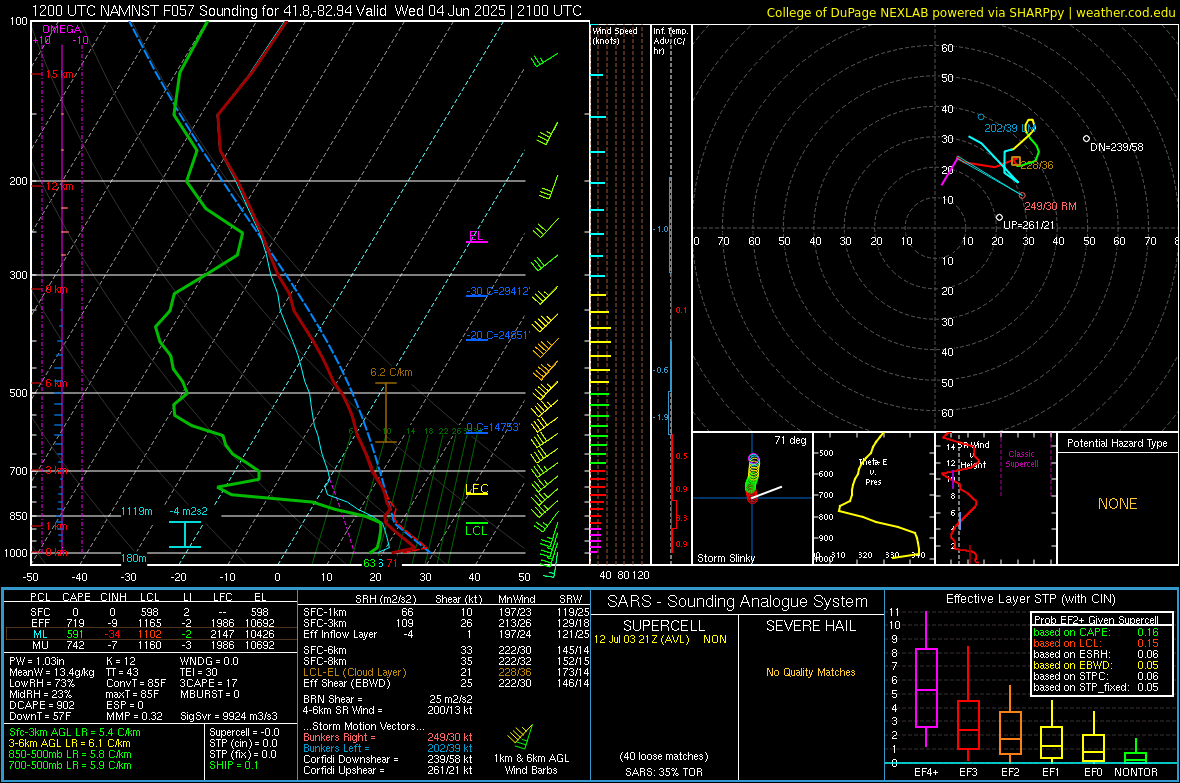Viewport: 1180px width, 783px height.
Task: Click the '-30 C=29412' height label
Action: [x=497, y=291]
